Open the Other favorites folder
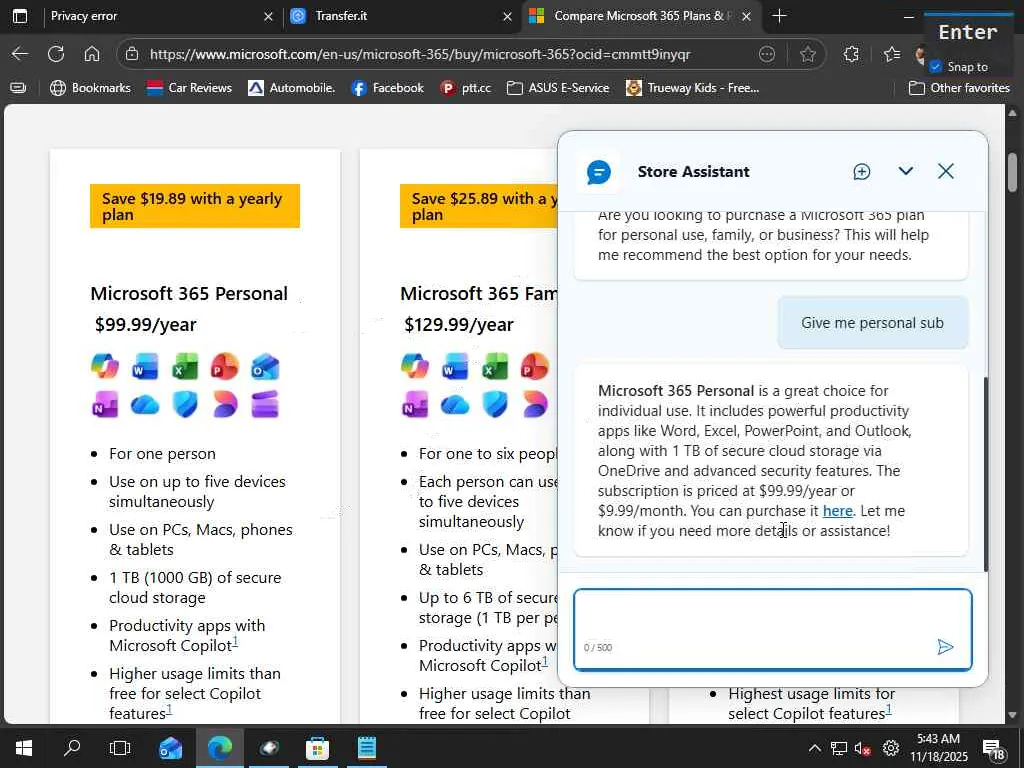1024x768 pixels. click(959, 88)
